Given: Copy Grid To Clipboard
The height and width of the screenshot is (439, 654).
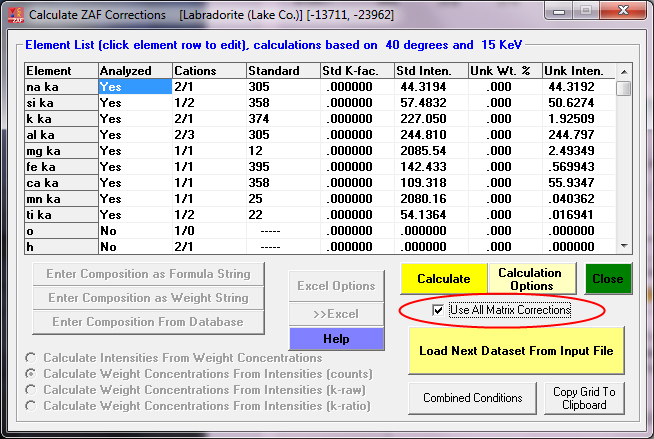Looking at the screenshot, I should [x=584, y=397].
